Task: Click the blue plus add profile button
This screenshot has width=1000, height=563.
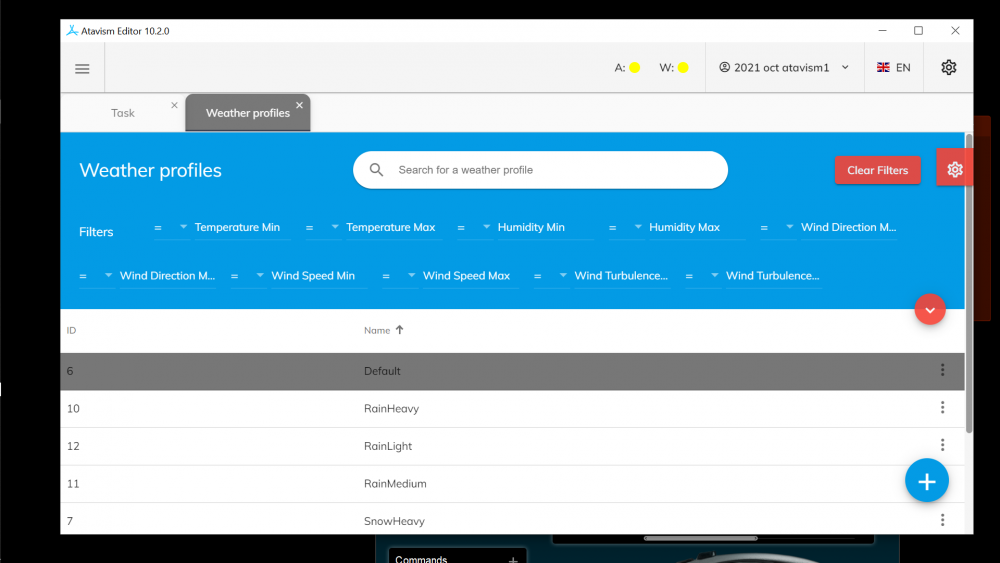Action: click(926, 481)
